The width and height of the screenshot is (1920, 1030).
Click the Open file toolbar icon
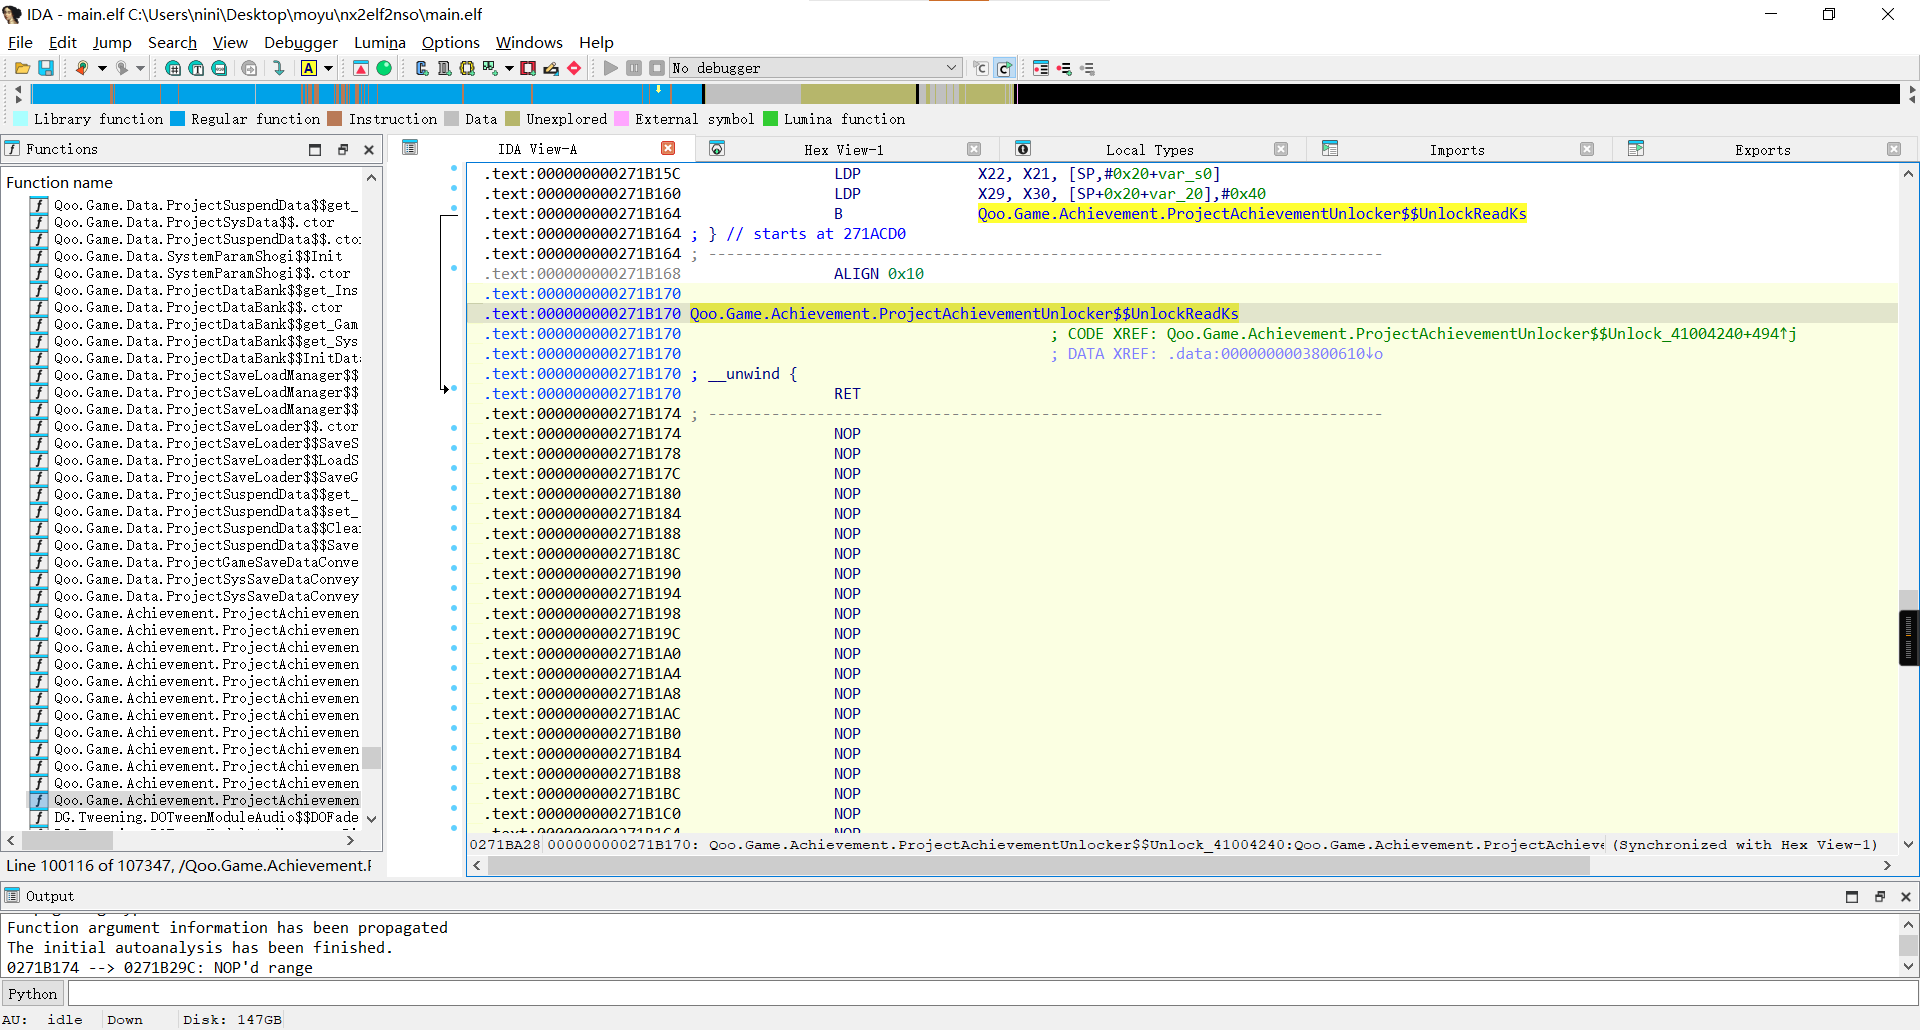(x=22, y=68)
